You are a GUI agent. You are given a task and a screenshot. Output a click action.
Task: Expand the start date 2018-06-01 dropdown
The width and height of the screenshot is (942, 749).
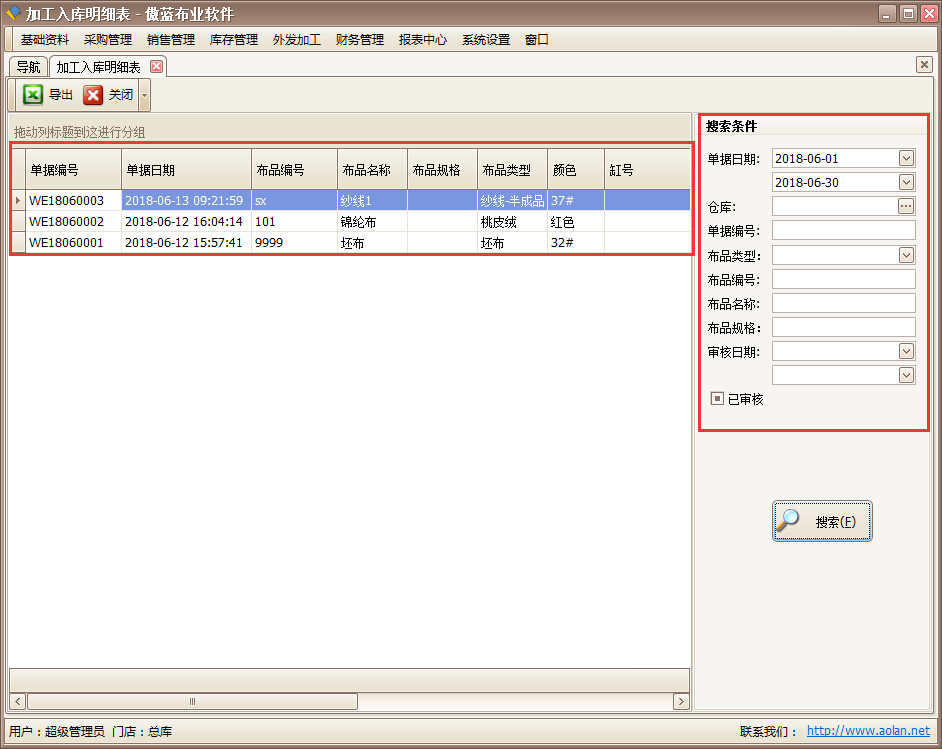pos(906,158)
